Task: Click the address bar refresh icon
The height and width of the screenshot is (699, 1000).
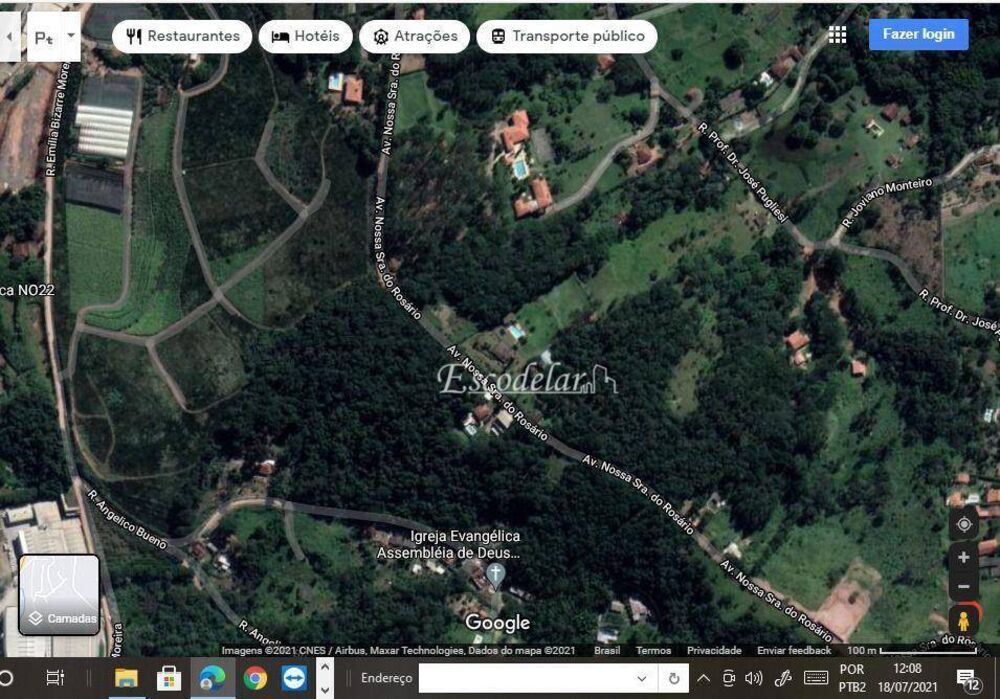Action: [673, 679]
